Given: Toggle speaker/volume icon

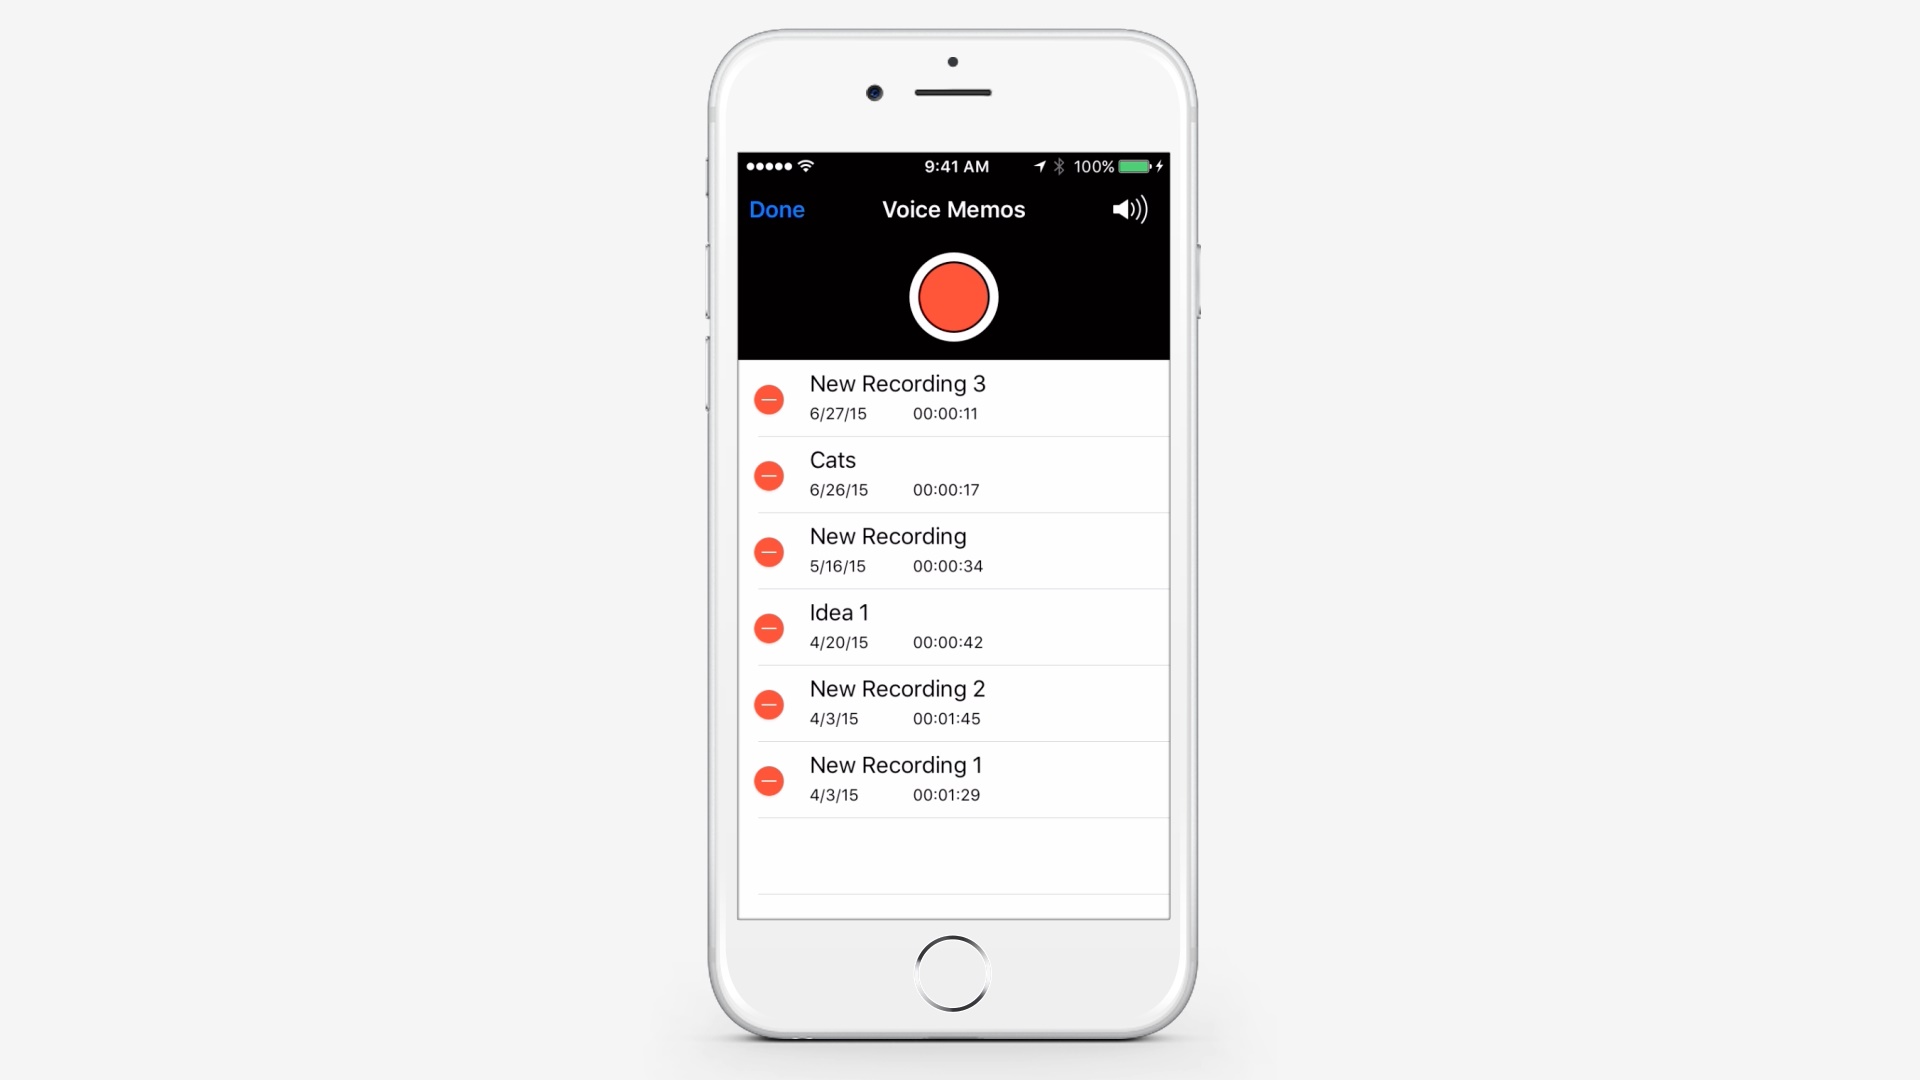Looking at the screenshot, I should coord(1126,208).
